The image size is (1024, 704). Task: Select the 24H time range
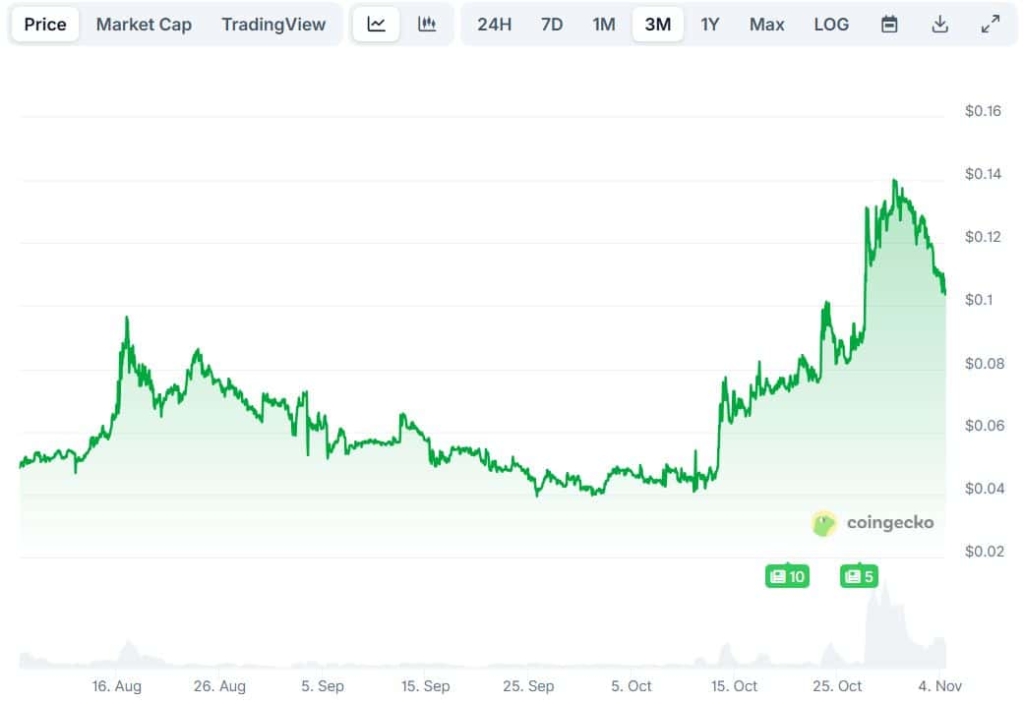495,25
